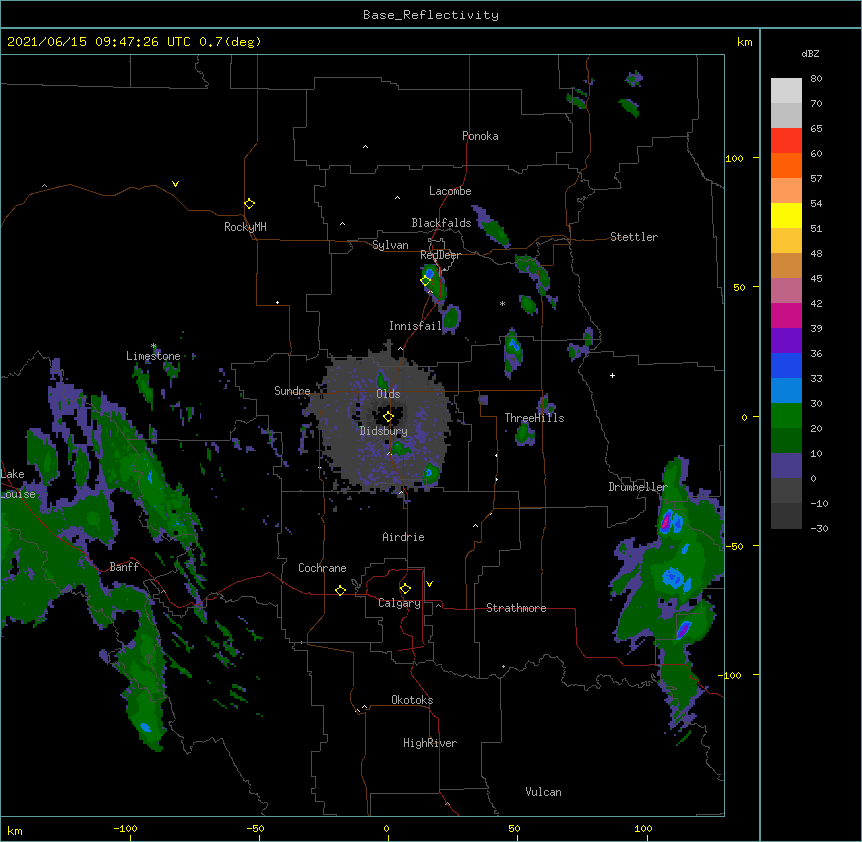Viewport: 862px width, 842px height.
Task: Click the Strathmore city label
Action: [x=516, y=608]
